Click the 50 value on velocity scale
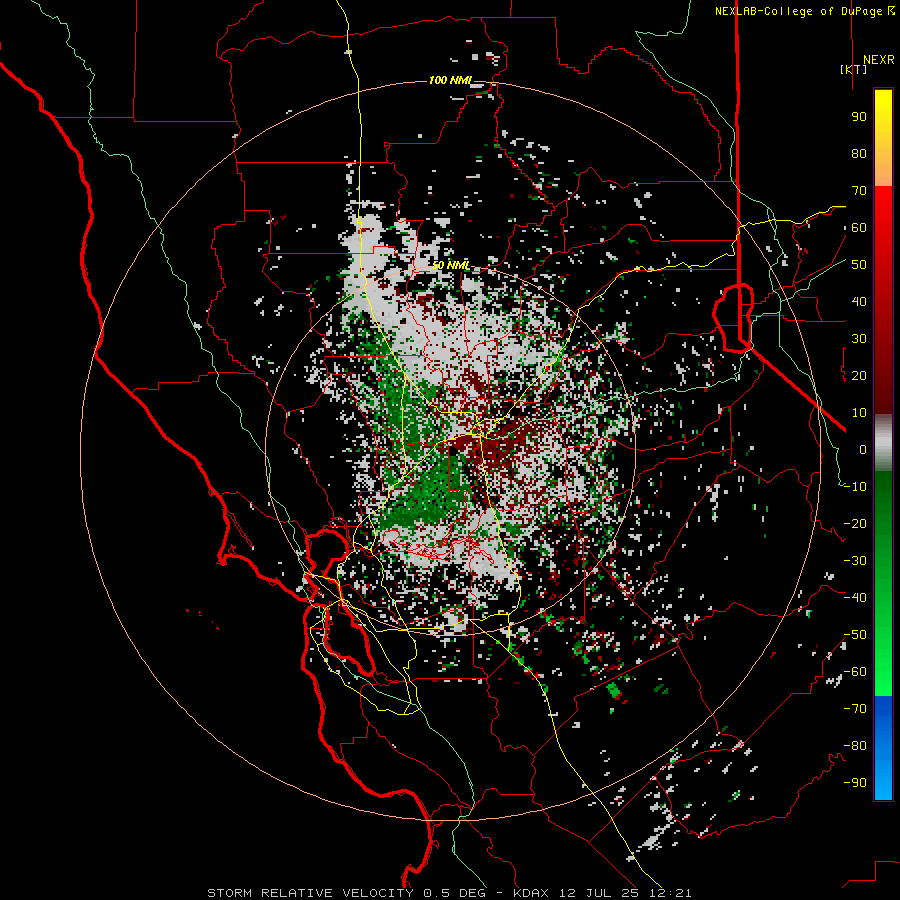The width and height of the screenshot is (900, 900). [859, 265]
